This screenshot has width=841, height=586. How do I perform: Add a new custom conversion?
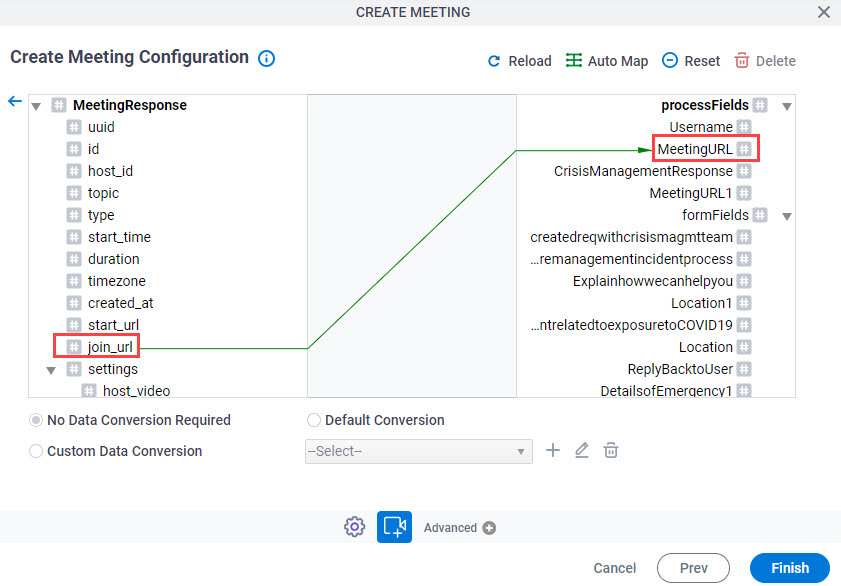[x=553, y=450]
